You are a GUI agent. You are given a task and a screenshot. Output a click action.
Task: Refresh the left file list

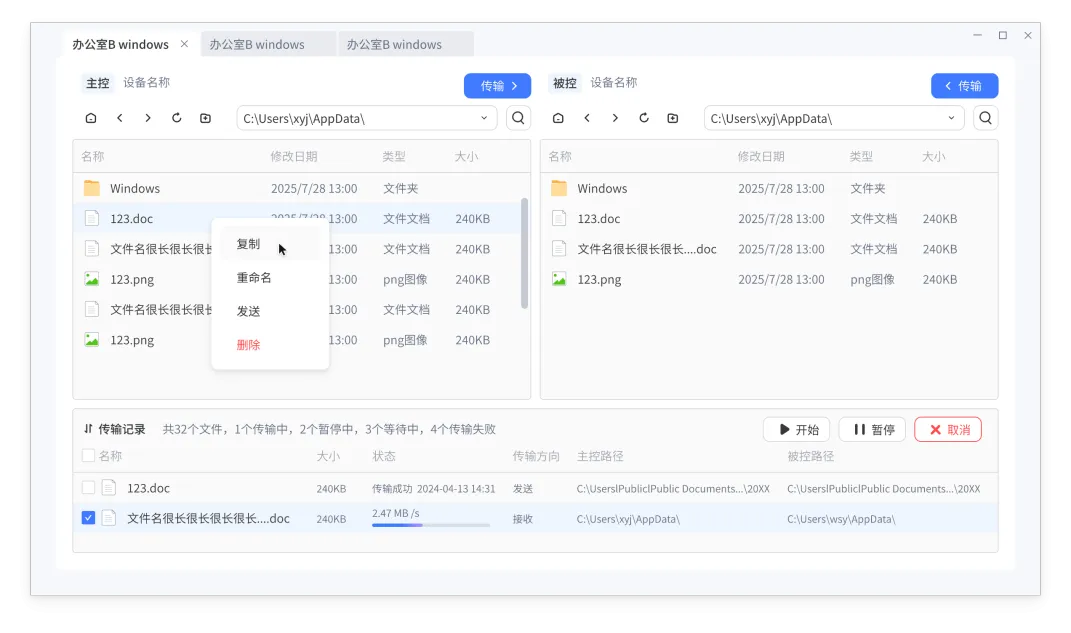[x=177, y=117]
